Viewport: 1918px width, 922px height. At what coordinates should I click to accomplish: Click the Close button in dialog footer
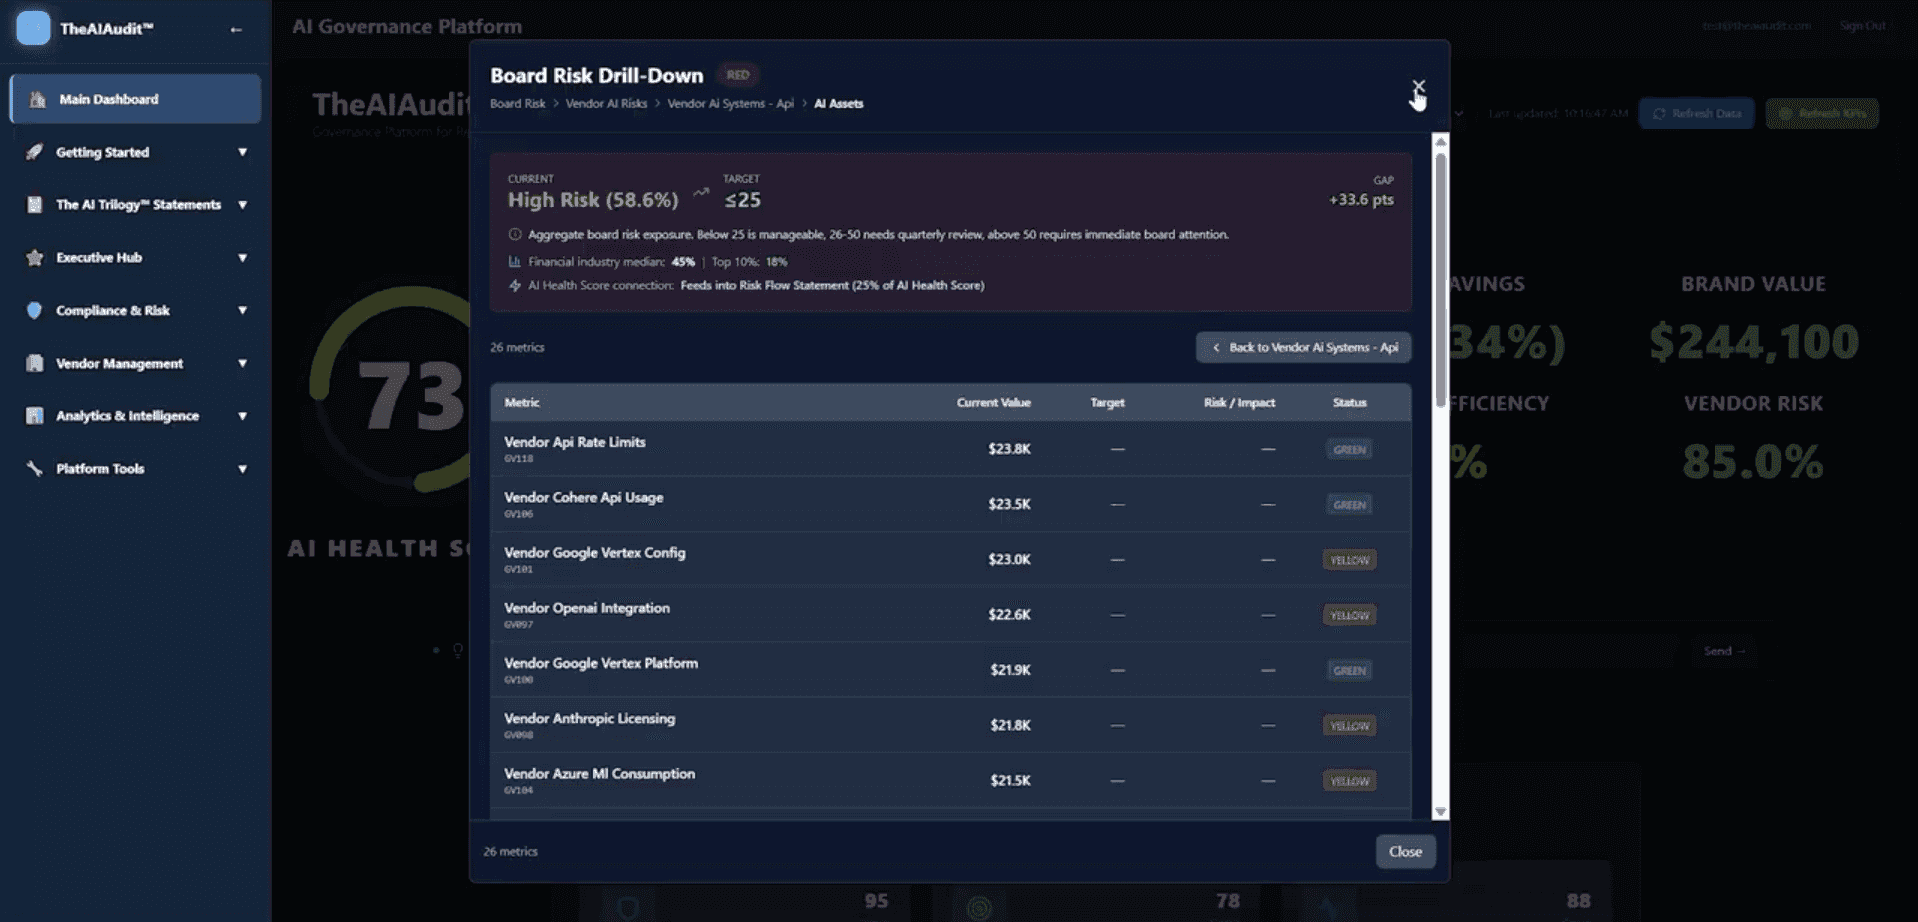[1405, 851]
